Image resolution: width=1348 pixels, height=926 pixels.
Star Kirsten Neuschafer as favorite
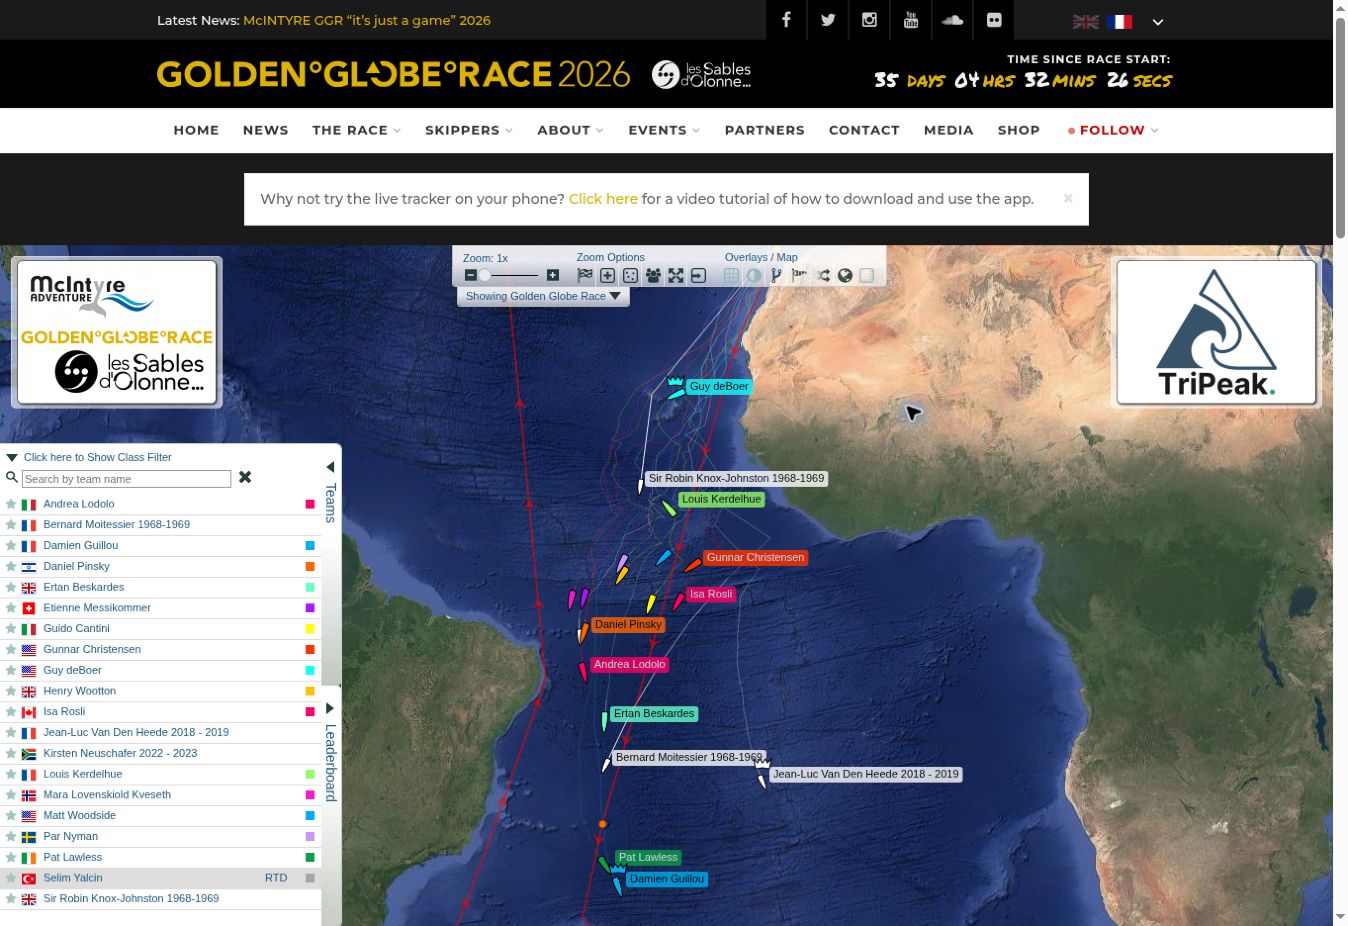pos(11,753)
